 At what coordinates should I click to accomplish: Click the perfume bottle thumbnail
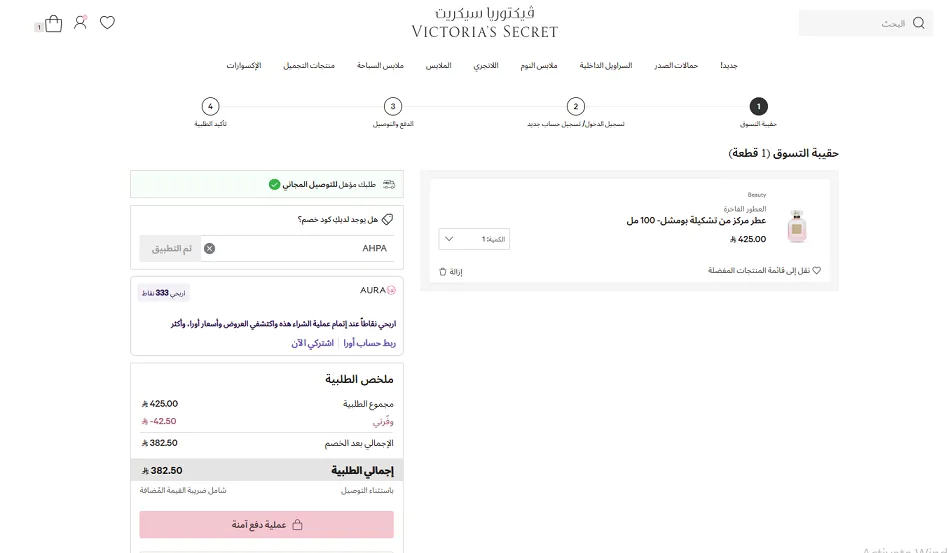point(797,226)
